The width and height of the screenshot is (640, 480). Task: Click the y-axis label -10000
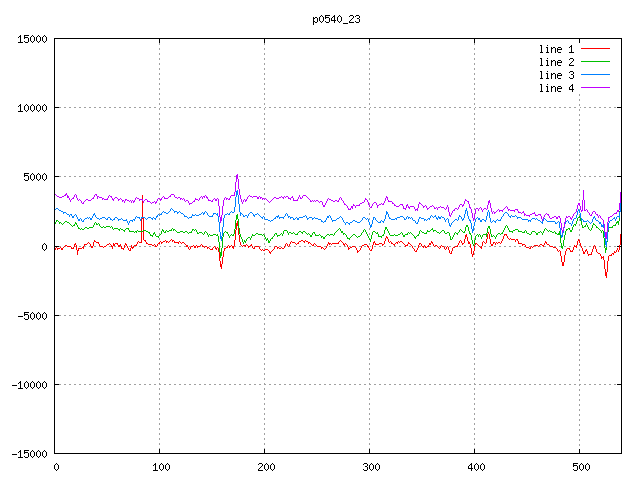tap(29, 385)
